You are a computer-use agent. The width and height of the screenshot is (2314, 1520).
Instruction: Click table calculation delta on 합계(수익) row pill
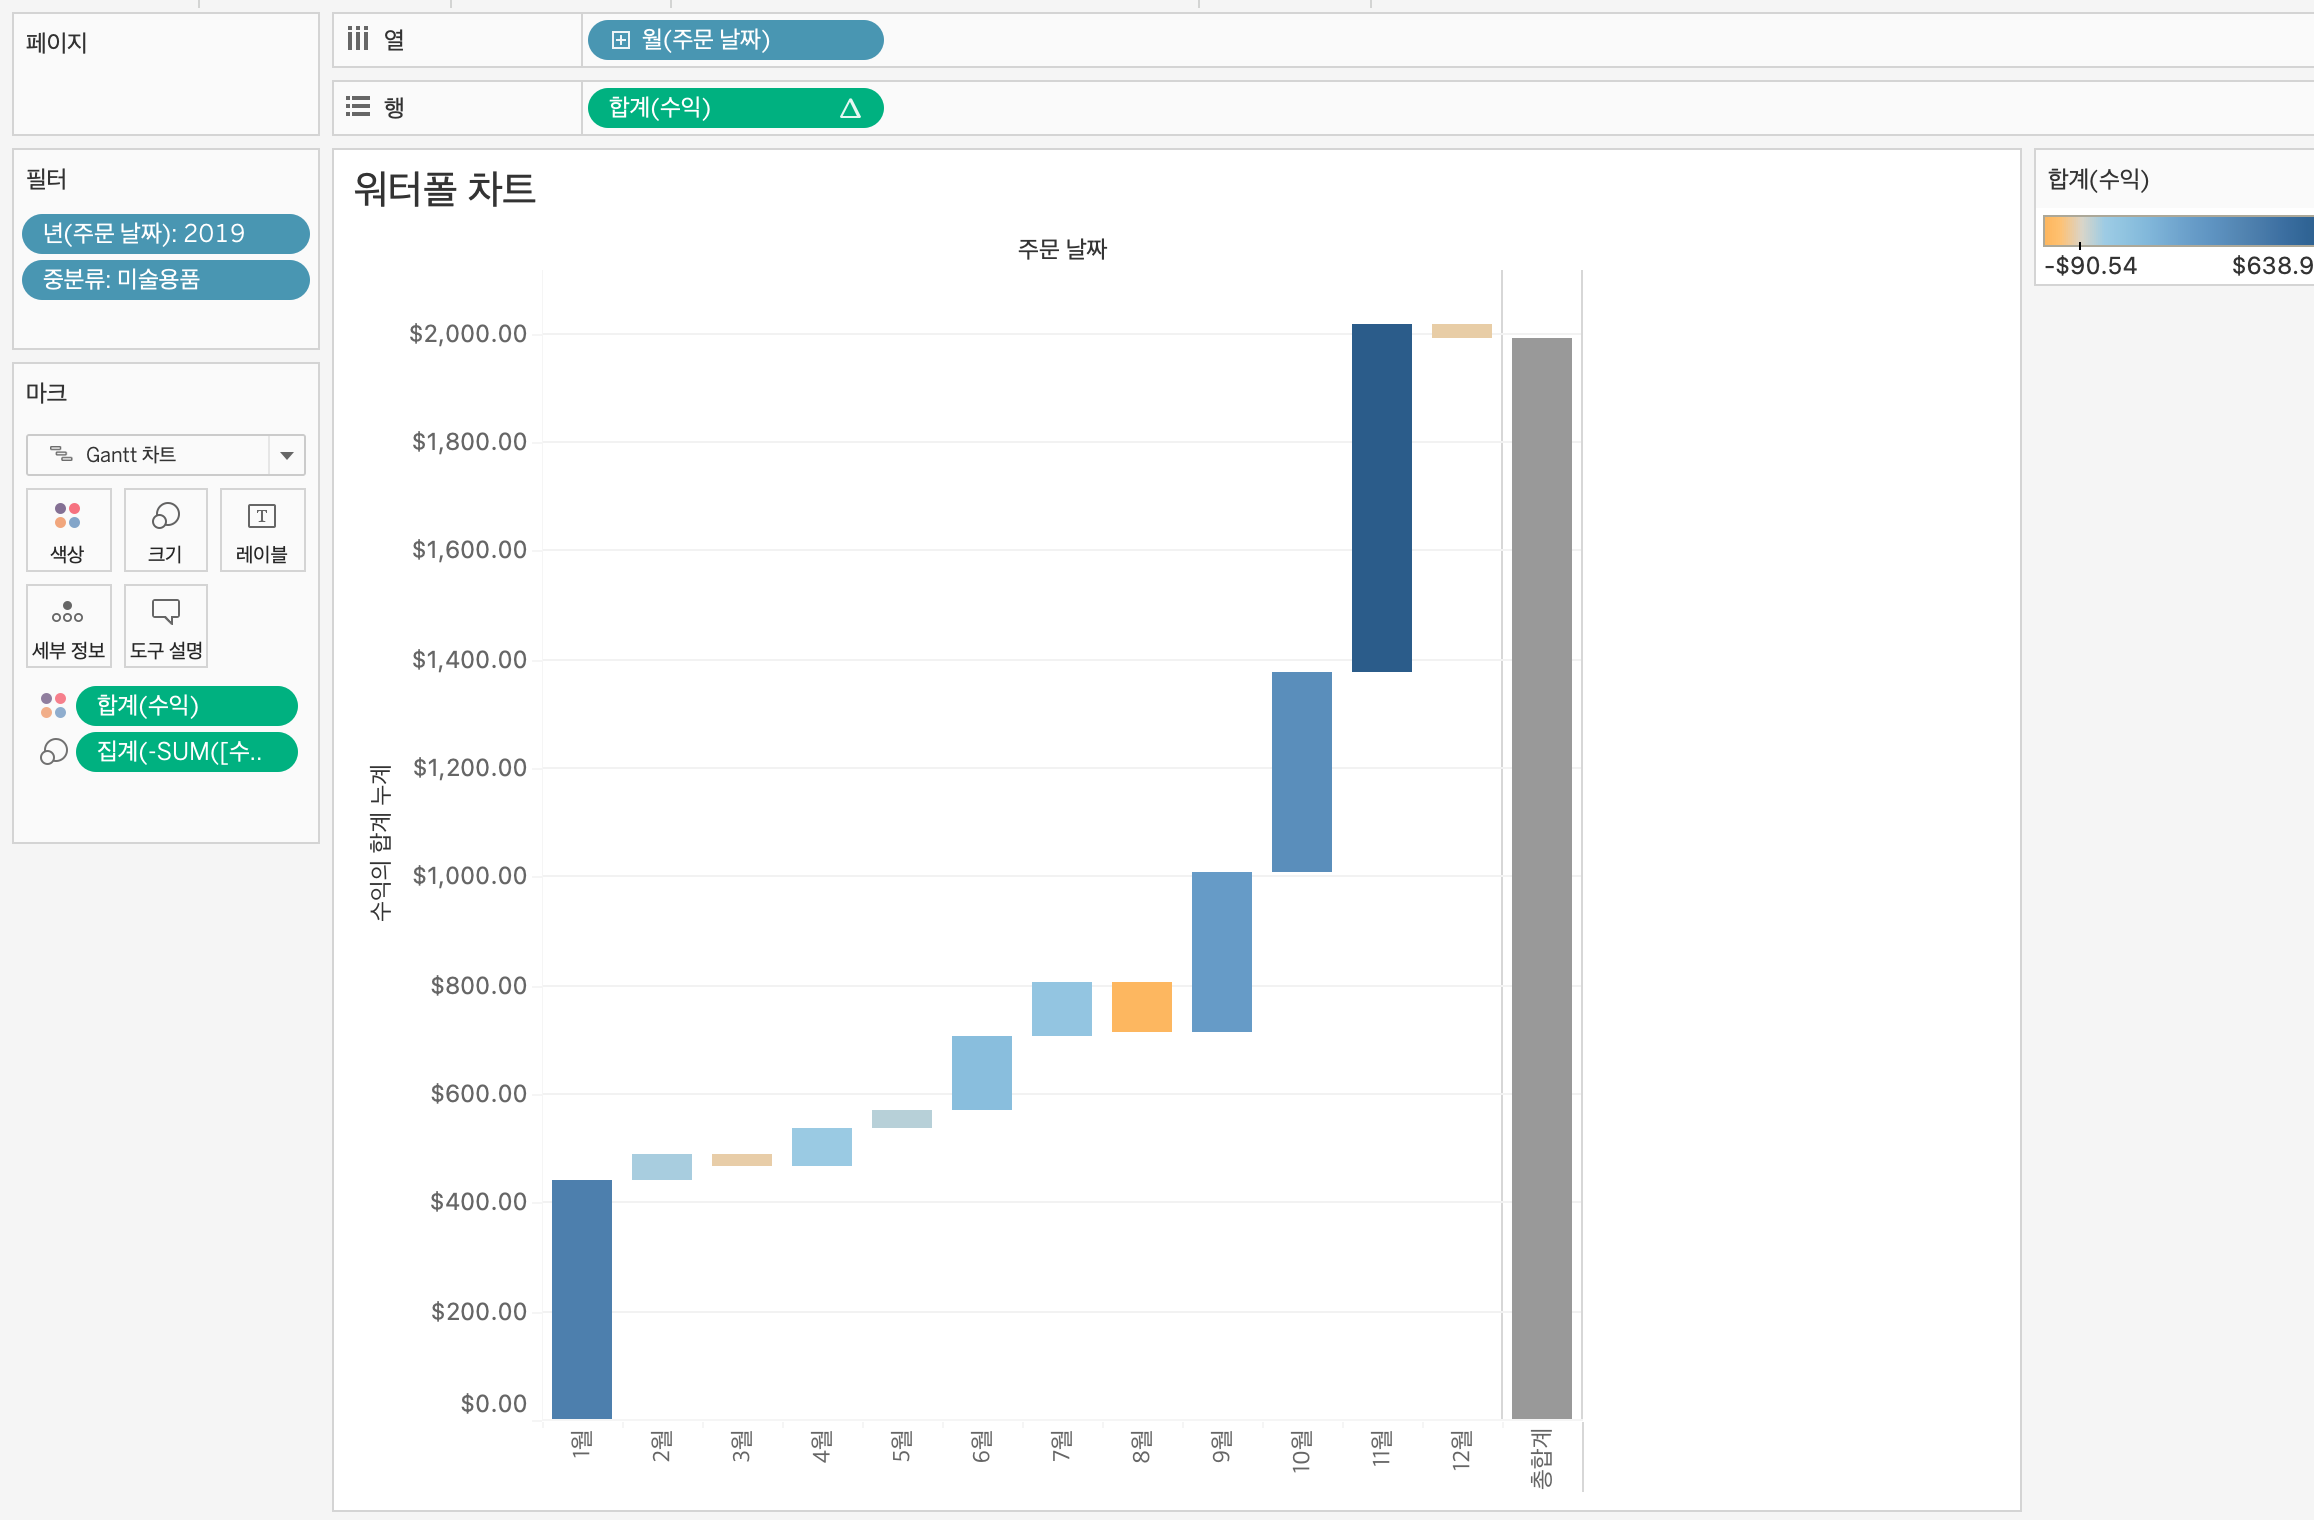(x=850, y=108)
